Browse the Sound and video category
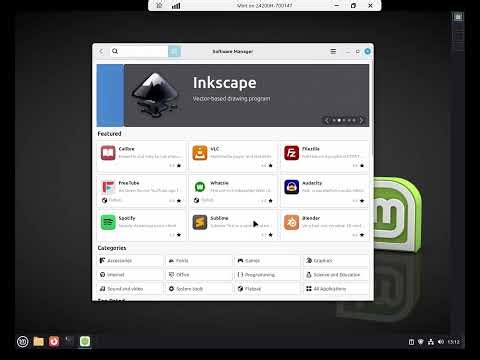 pos(130,289)
